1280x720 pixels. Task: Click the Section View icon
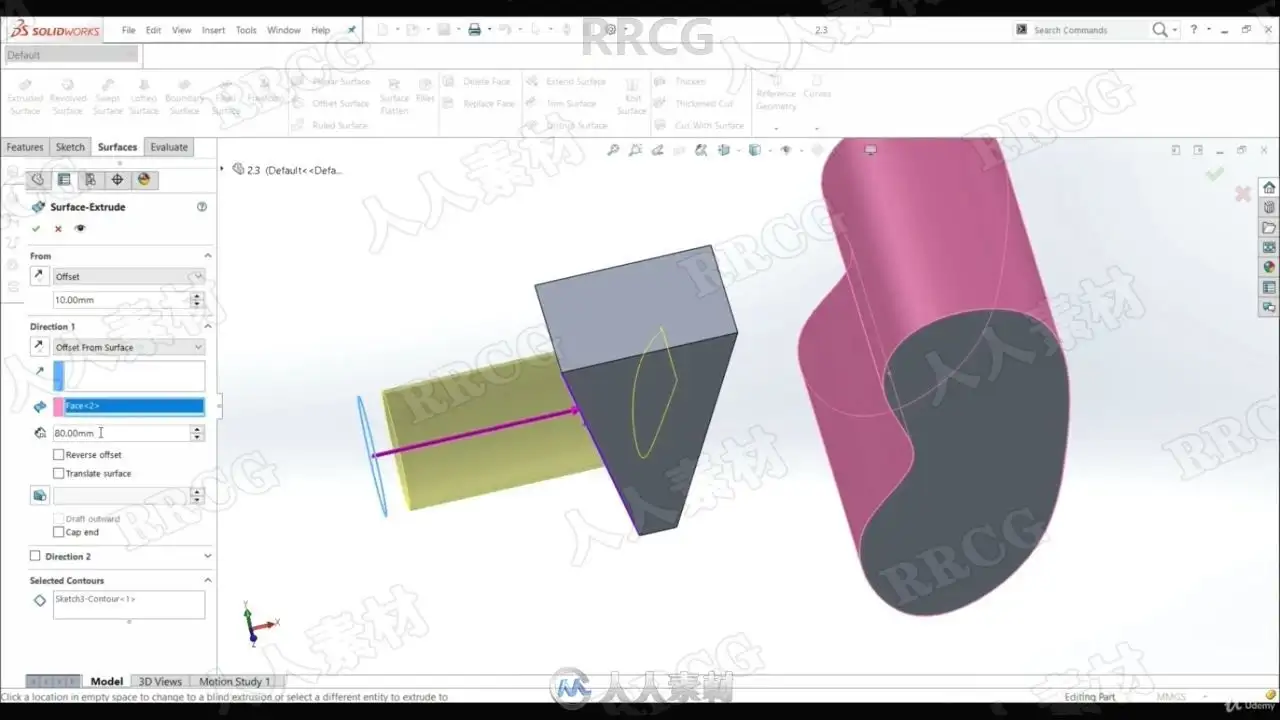coord(679,150)
